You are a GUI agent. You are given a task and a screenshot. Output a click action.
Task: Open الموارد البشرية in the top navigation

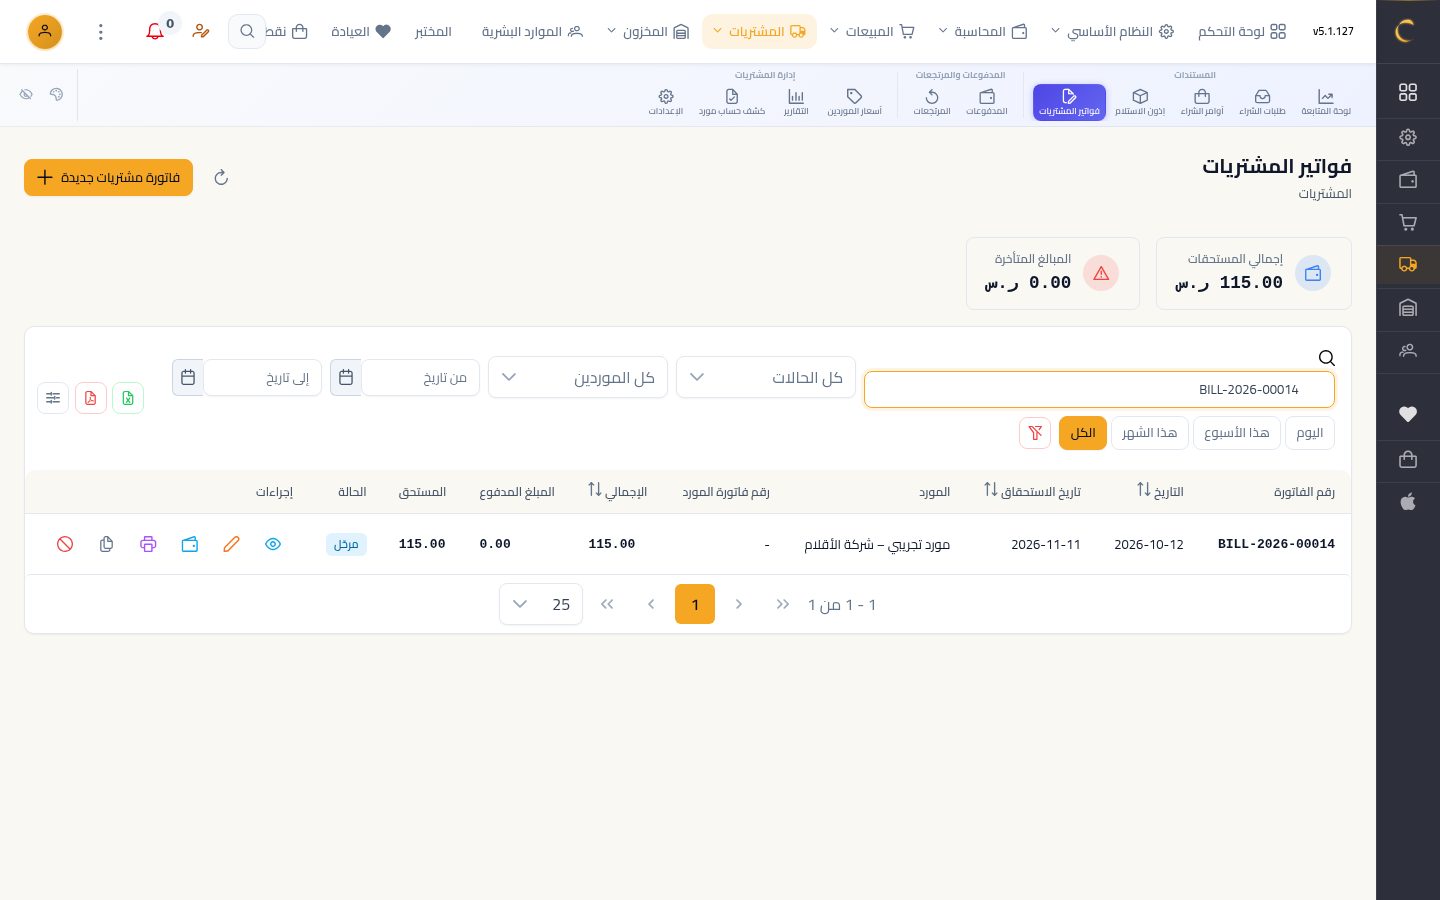click(x=532, y=32)
